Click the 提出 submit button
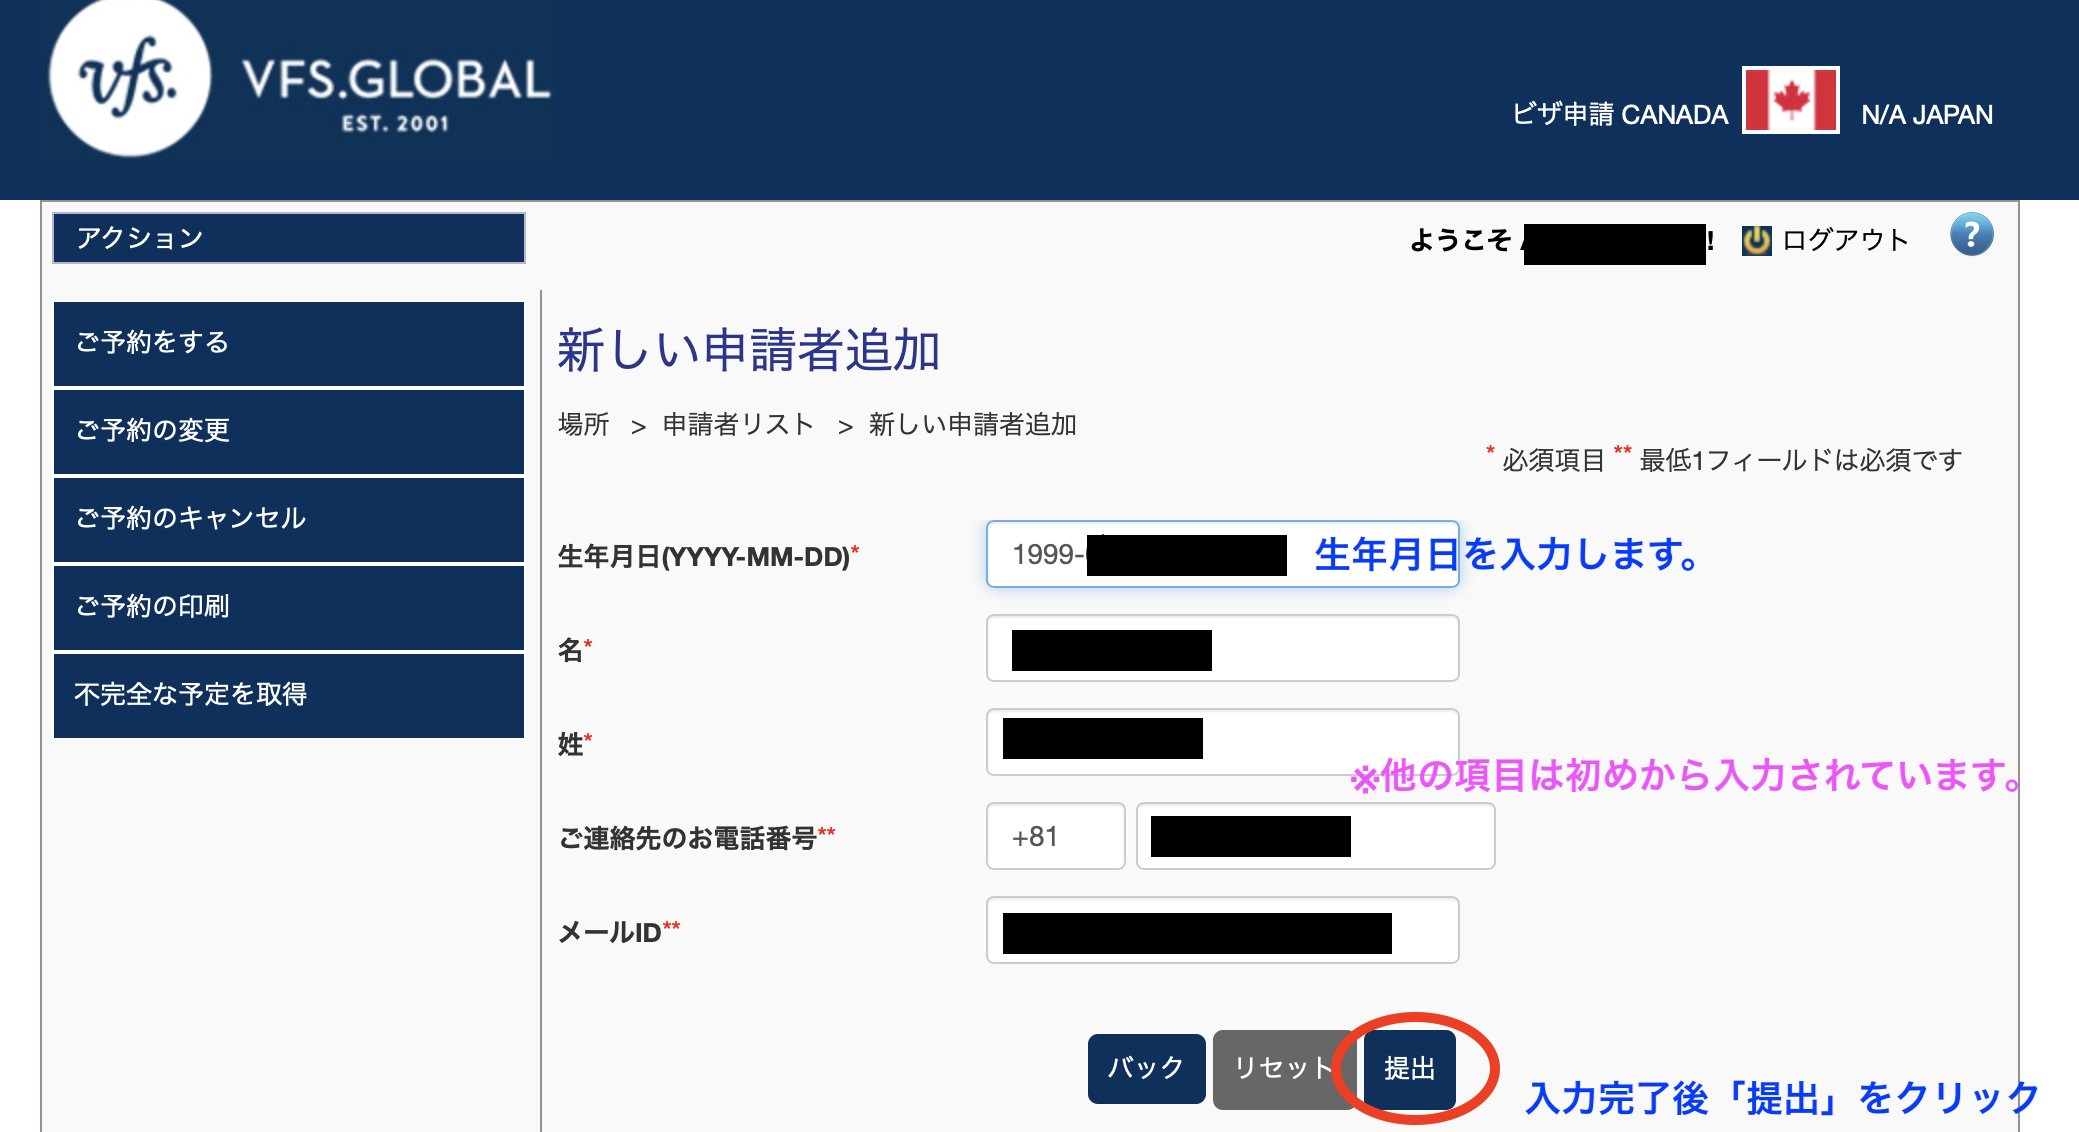 point(1409,1068)
